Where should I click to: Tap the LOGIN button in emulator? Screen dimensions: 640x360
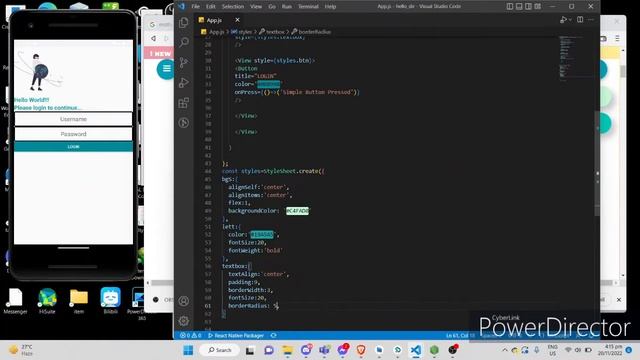[x=73, y=147]
